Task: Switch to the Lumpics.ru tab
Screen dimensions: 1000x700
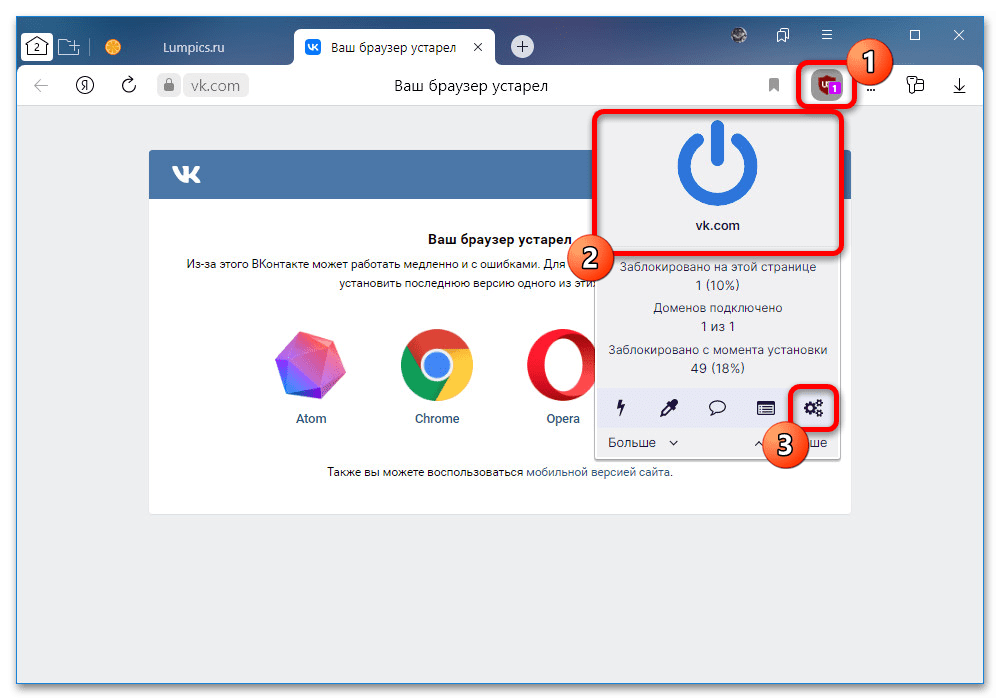Action: 193,47
